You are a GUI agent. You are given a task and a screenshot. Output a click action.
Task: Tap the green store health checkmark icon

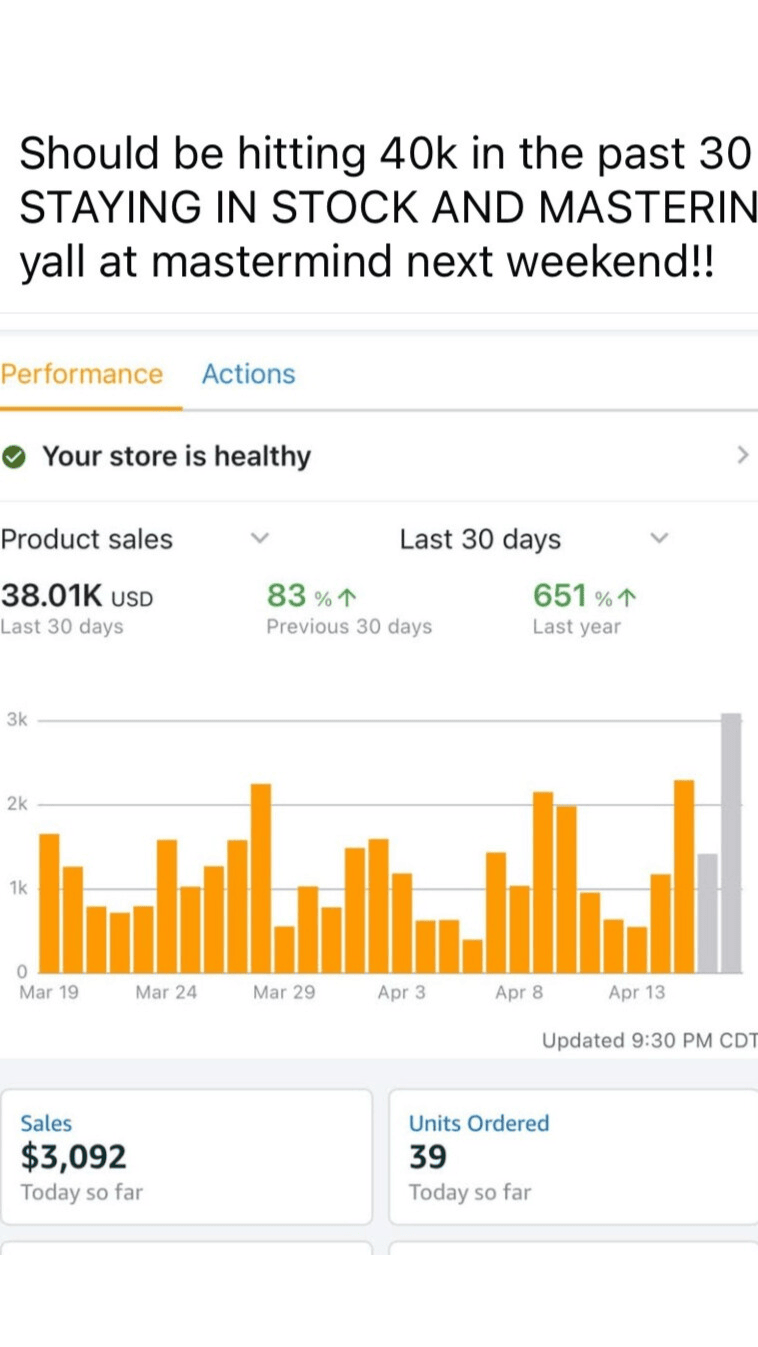click(14, 457)
